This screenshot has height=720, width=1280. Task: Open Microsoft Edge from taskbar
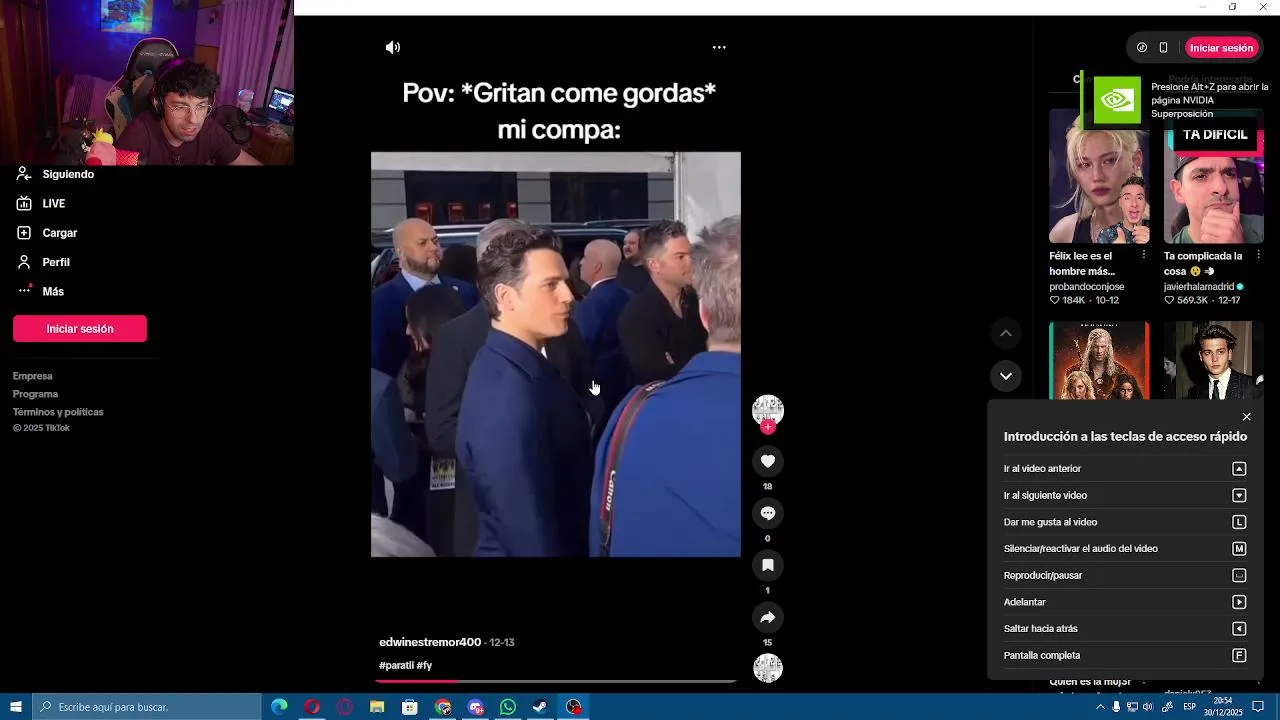coord(279,707)
